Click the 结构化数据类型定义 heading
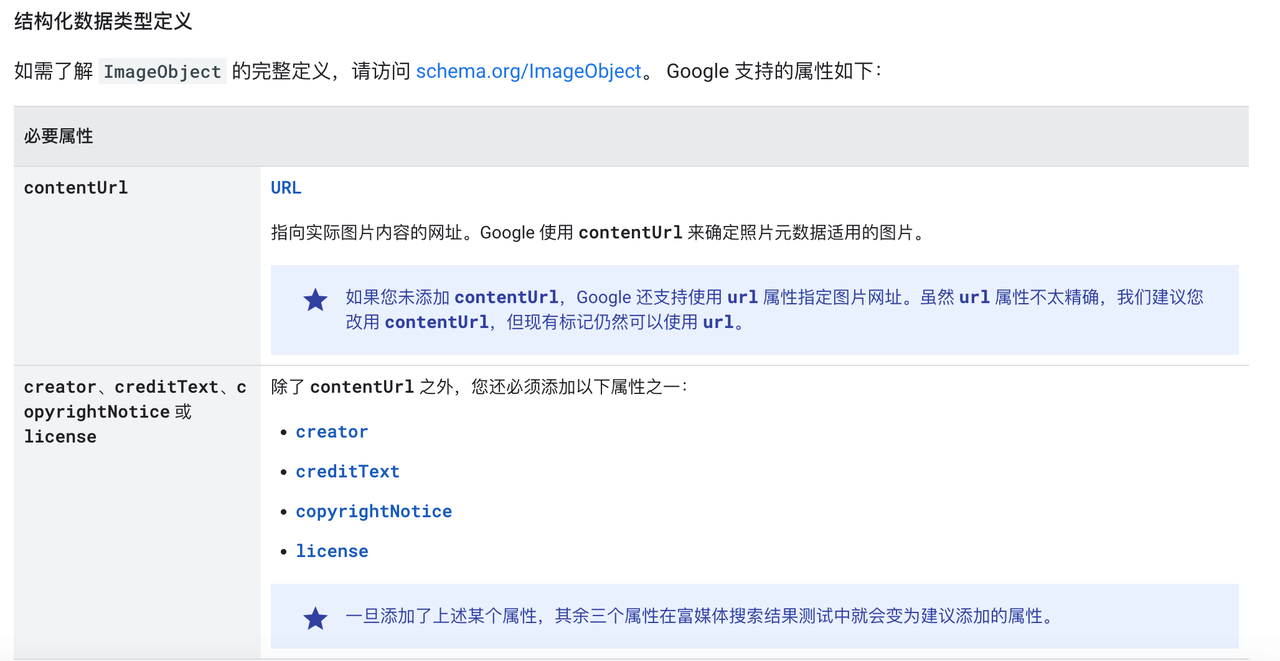 (103, 21)
